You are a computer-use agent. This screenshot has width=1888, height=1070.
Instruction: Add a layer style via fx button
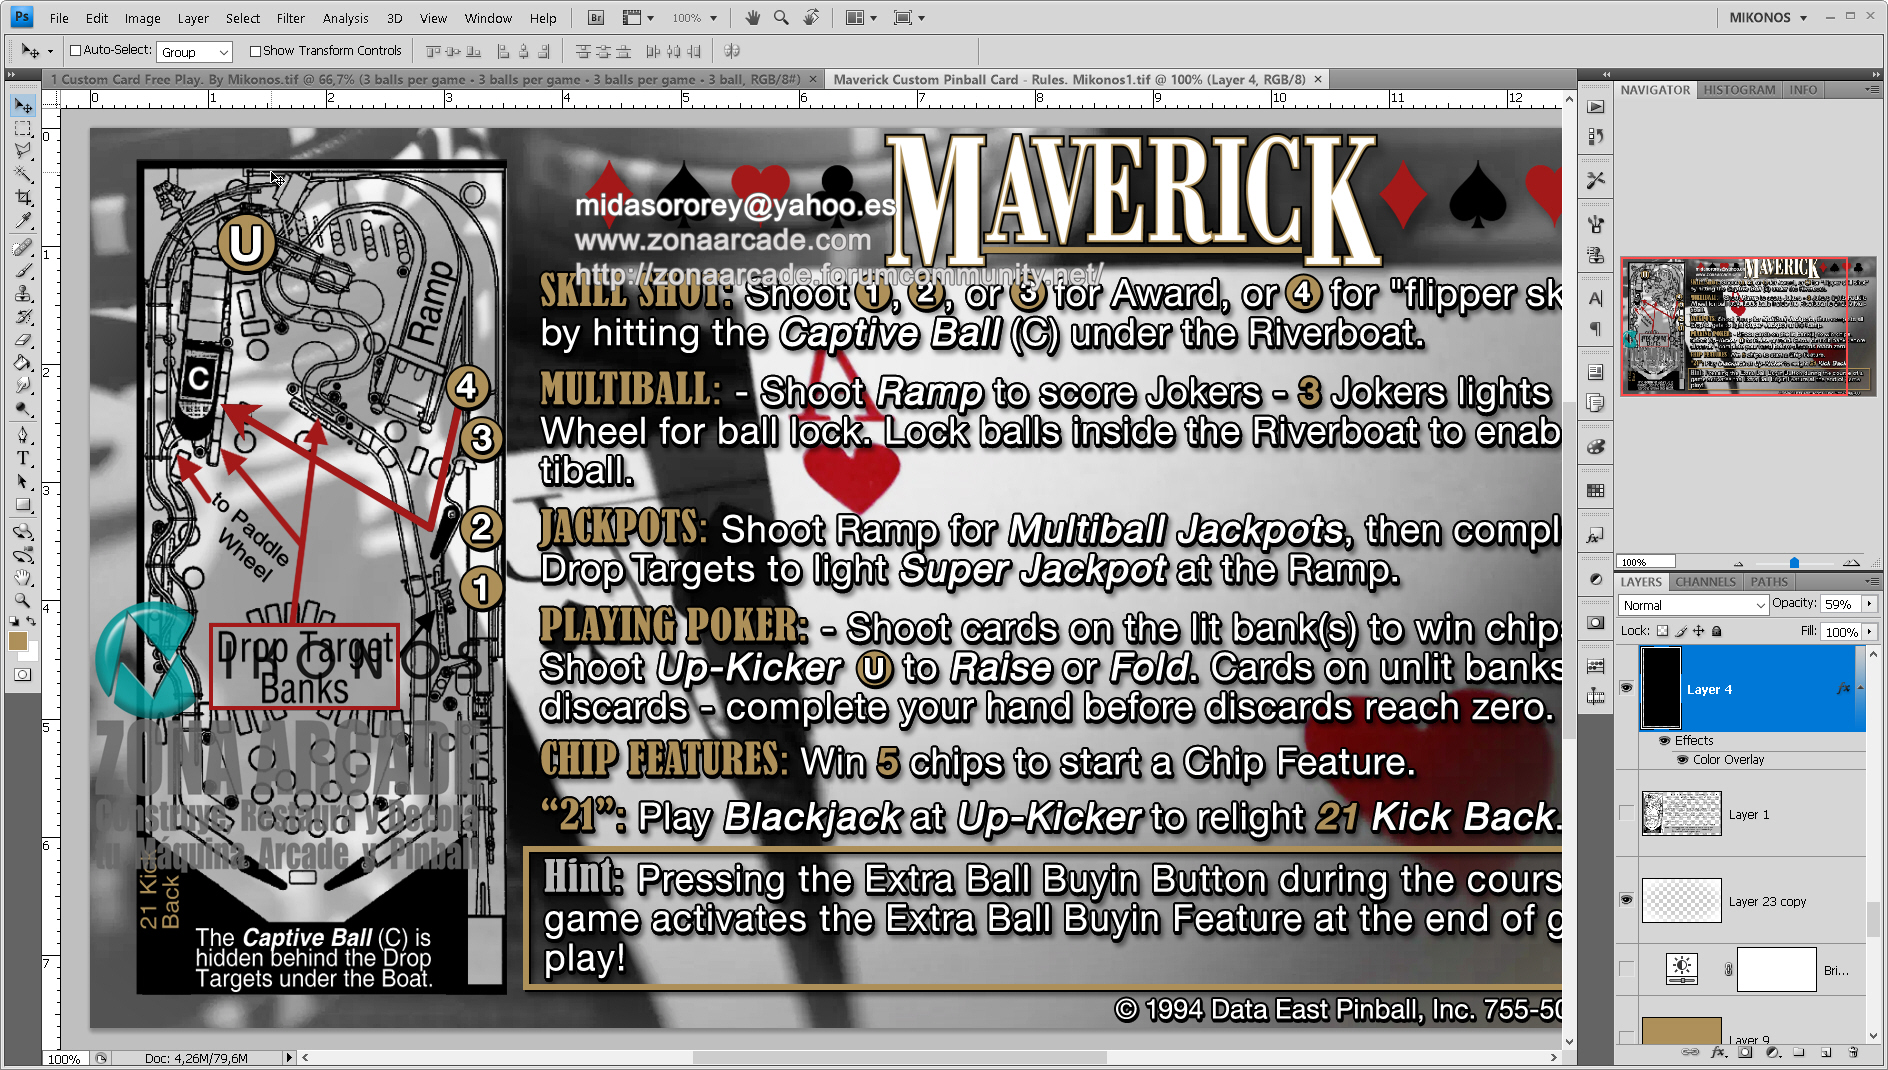1719,1052
